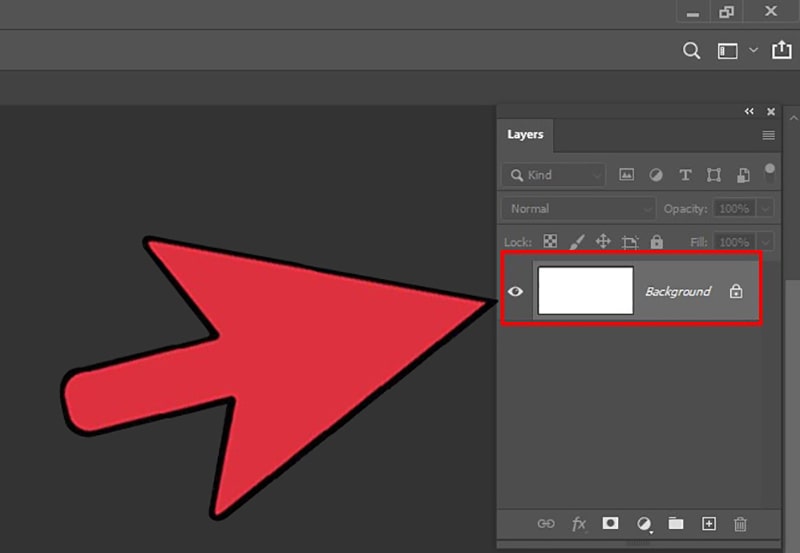
Task: Create new fill or adjustment layer
Action: (x=644, y=524)
